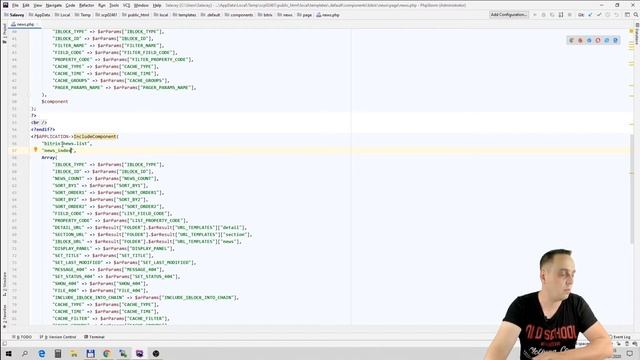Viewport: 640px width, 360px height.
Task: Open in Firefox browser icon in editor
Action: pyautogui.click(x=580, y=40)
